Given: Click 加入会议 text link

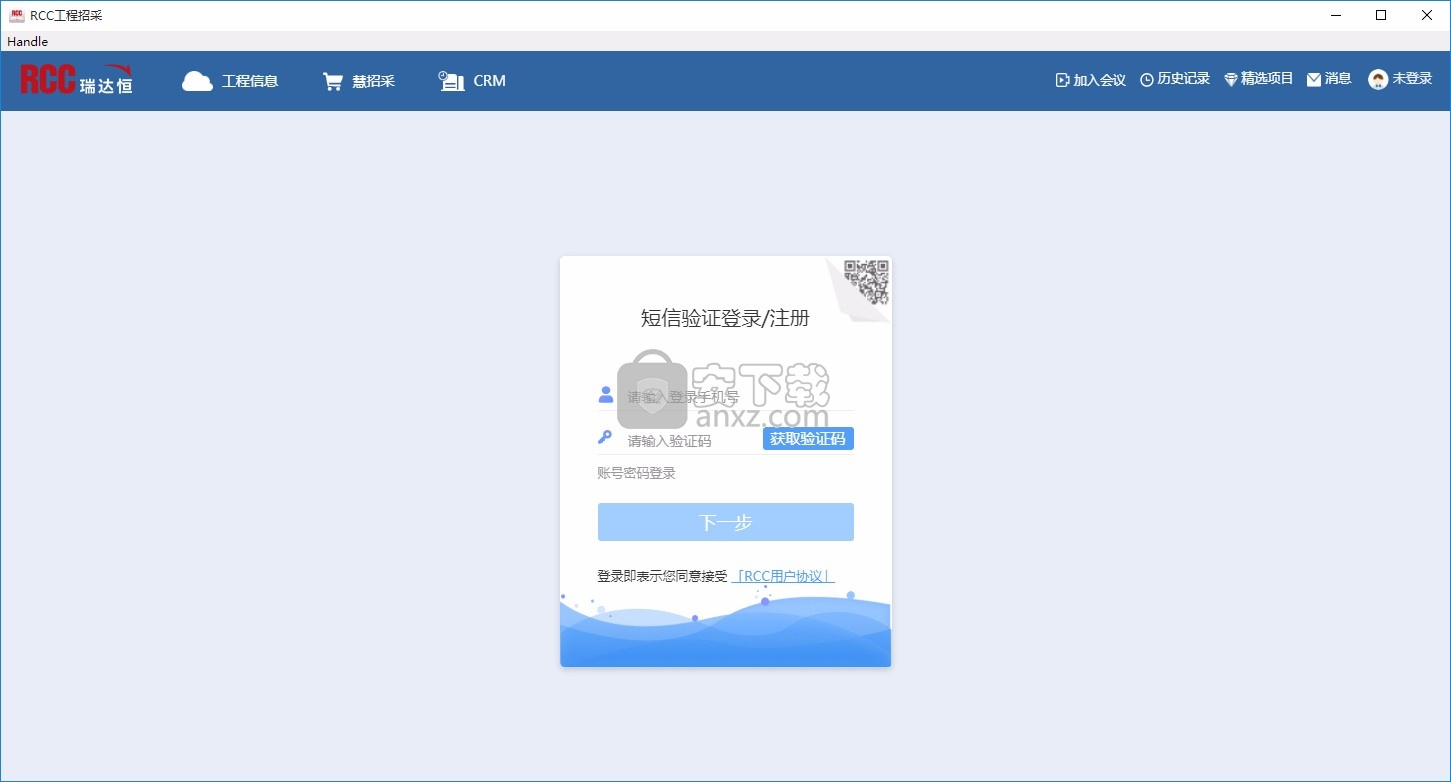Looking at the screenshot, I should point(1099,80).
